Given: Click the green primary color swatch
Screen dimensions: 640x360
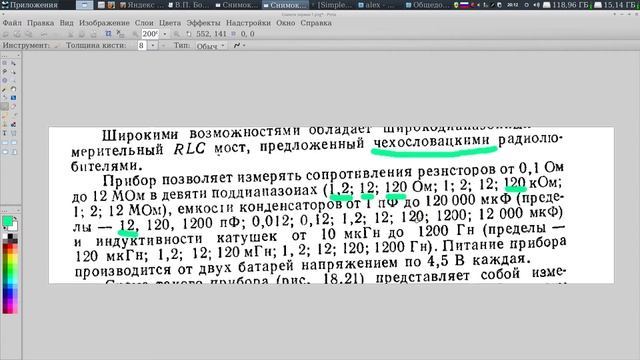Looking at the screenshot, I should point(7,221).
